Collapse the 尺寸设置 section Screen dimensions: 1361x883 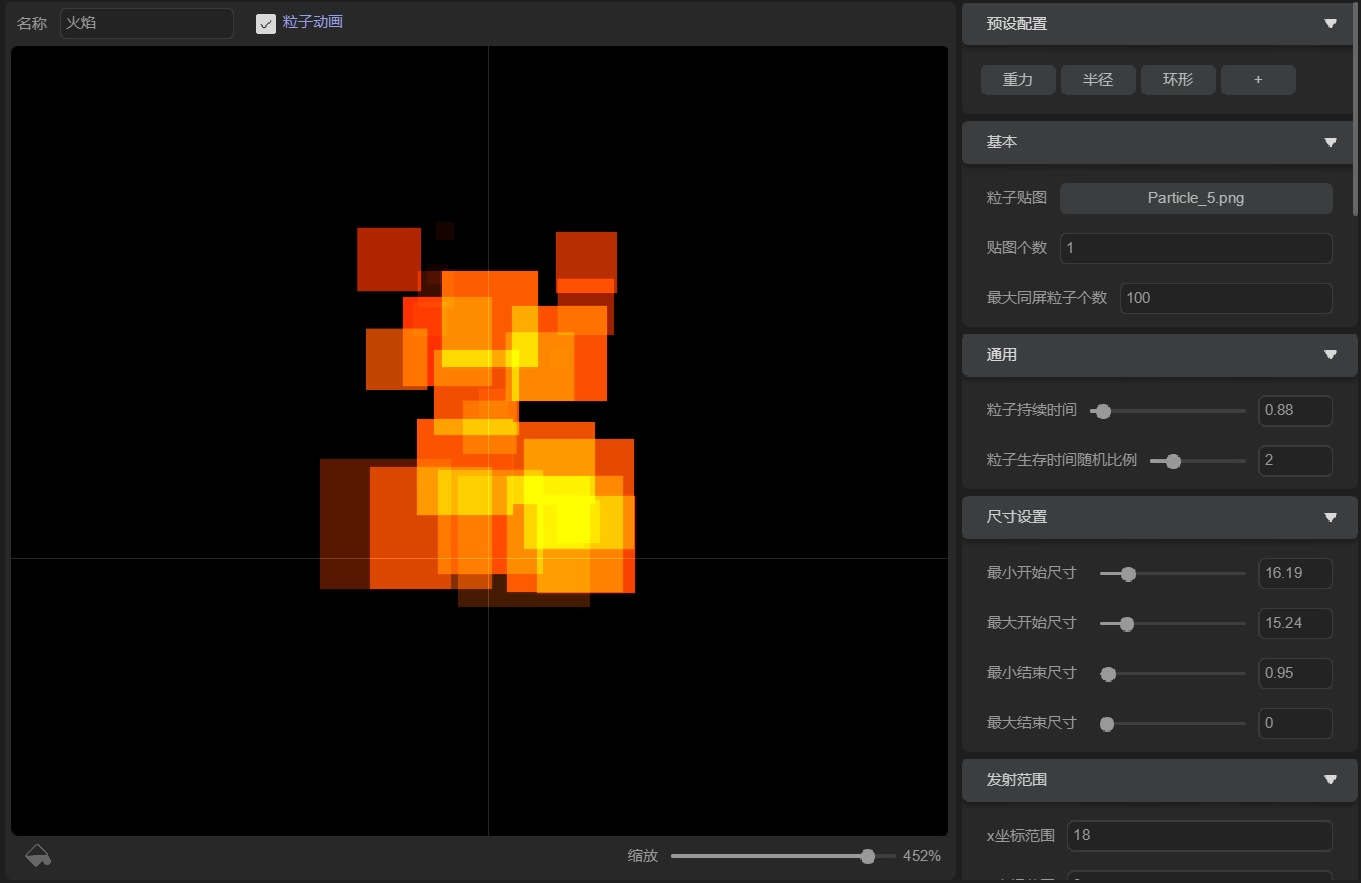1330,517
